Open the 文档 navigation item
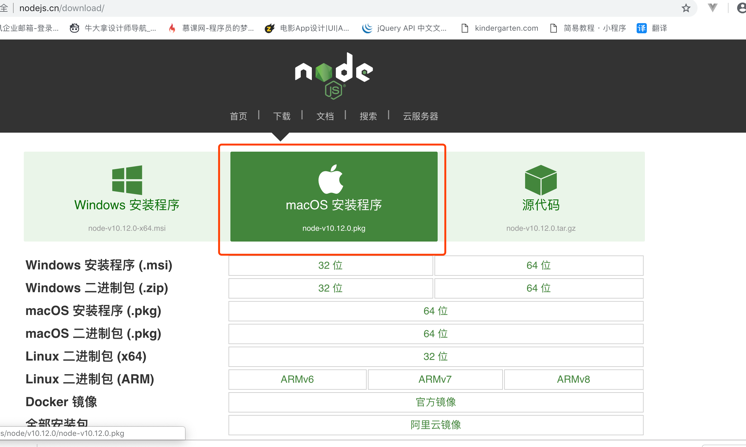Viewport: 746px width, 447px height. 325,116
